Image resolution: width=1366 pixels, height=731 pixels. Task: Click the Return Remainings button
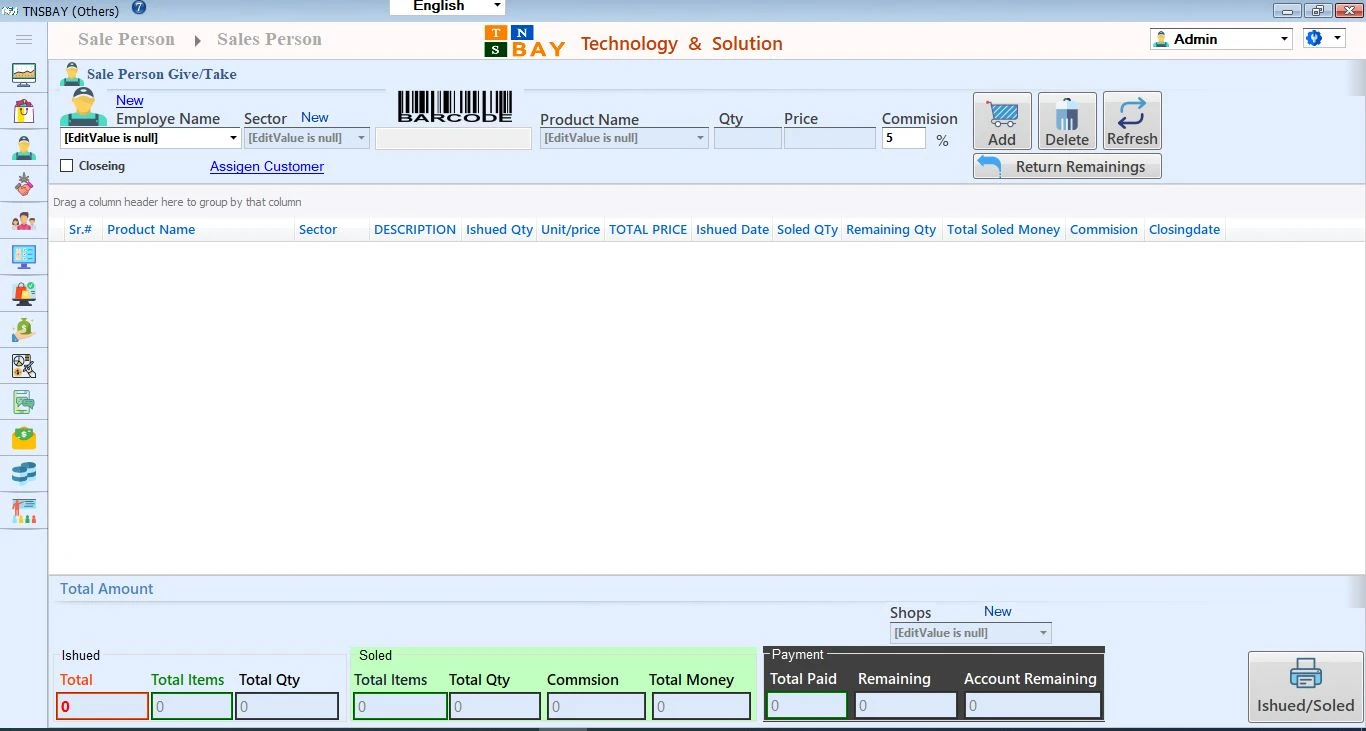coord(1067,167)
